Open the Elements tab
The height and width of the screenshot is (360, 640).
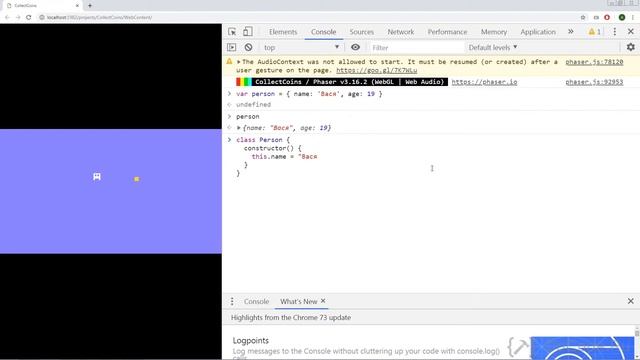[x=283, y=32]
